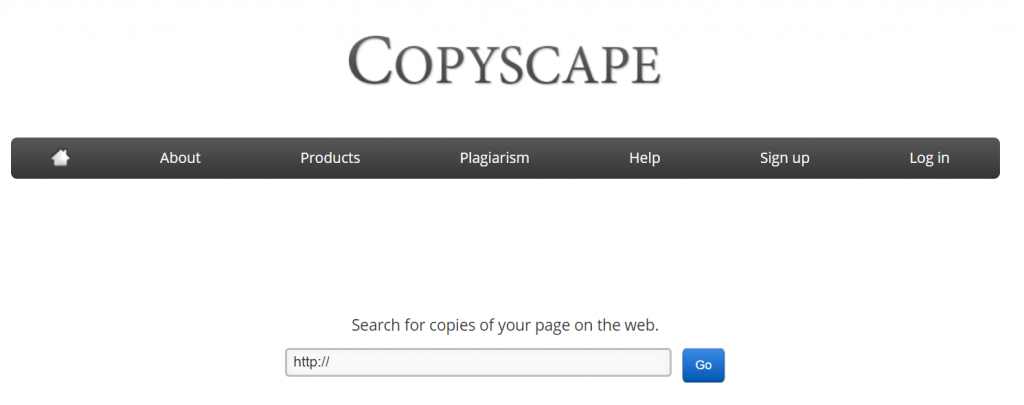Click the blue Go button
The width and height of the screenshot is (1024, 405).
click(x=703, y=365)
